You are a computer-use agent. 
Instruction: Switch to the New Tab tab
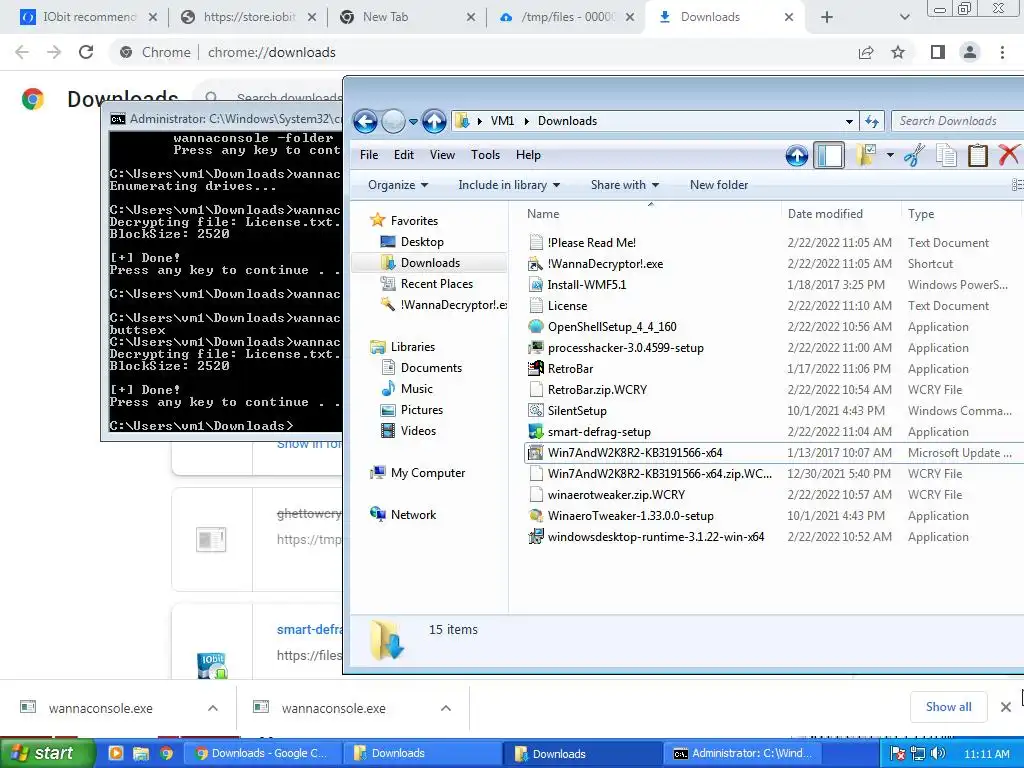coord(407,17)
